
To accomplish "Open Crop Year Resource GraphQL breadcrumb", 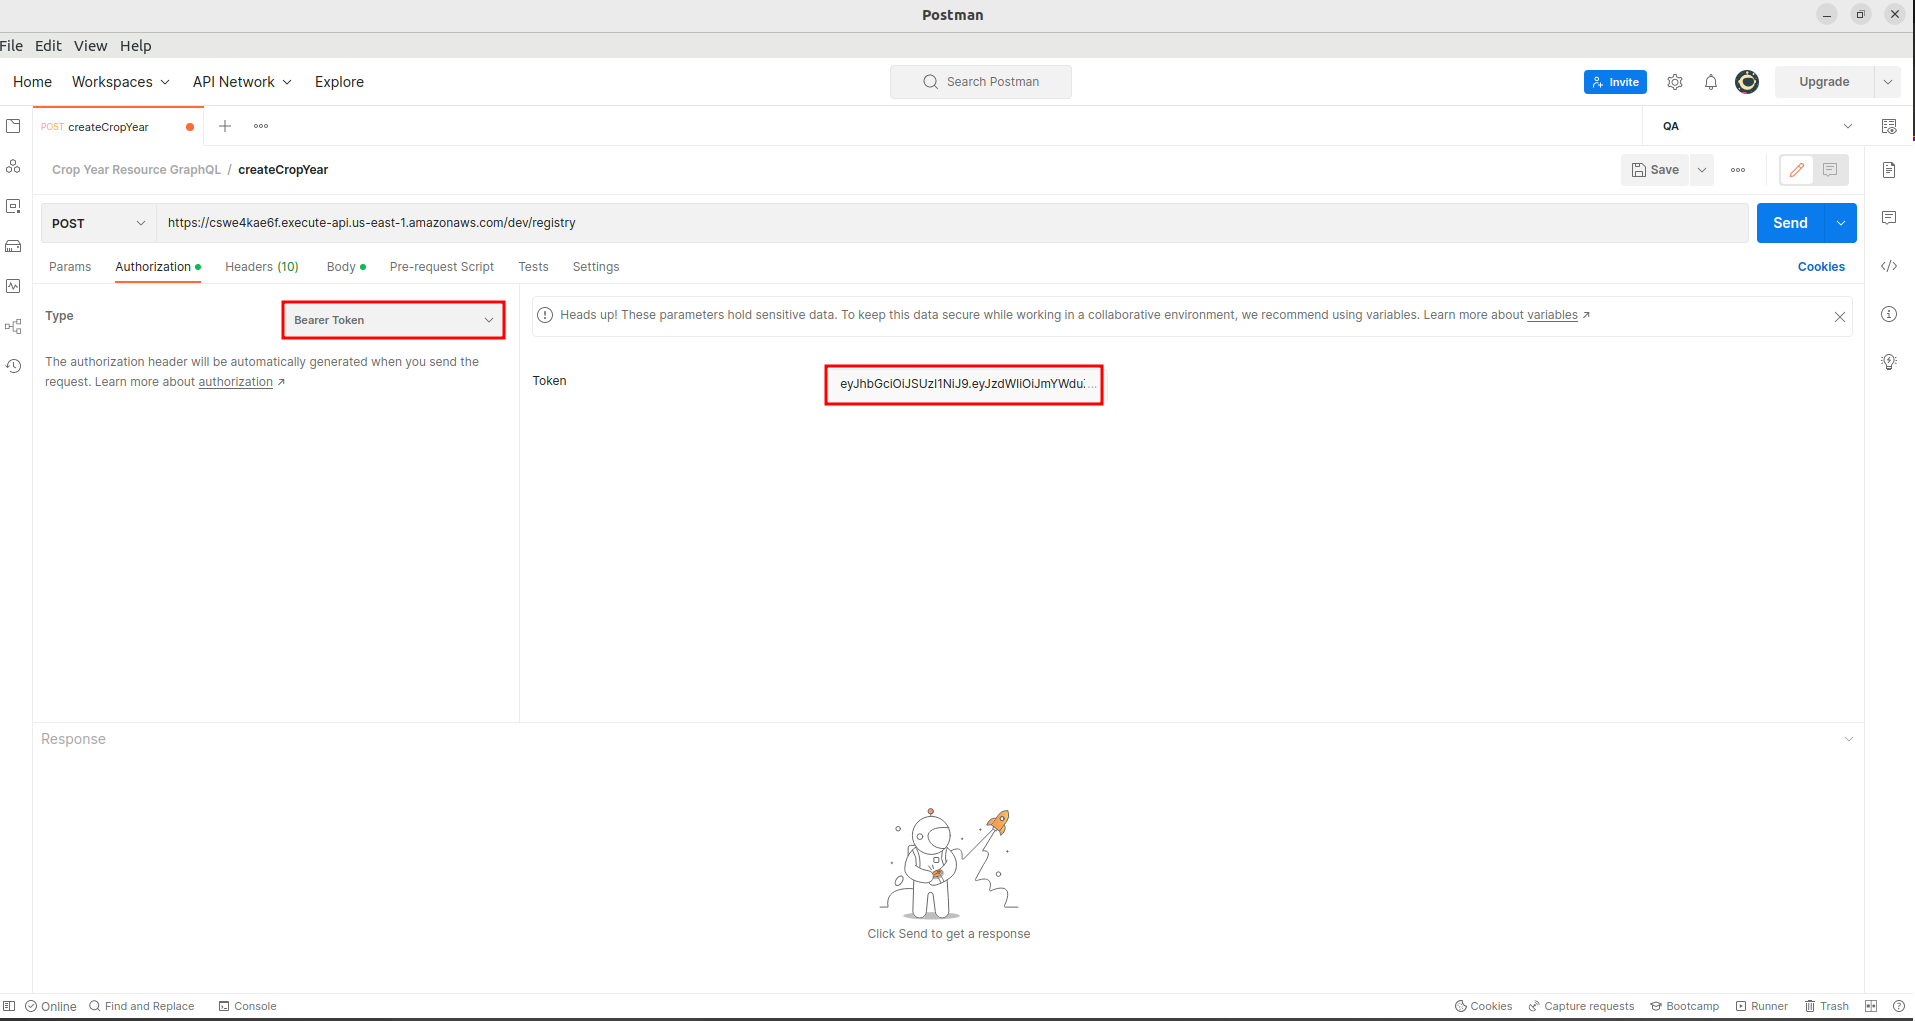I will [136, 170].
